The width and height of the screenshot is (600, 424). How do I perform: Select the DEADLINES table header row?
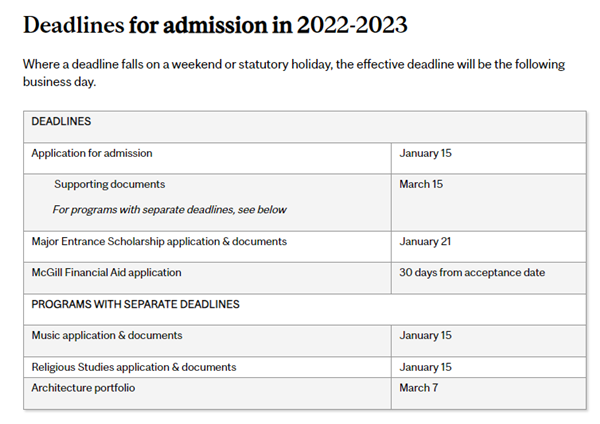[305, 127]
